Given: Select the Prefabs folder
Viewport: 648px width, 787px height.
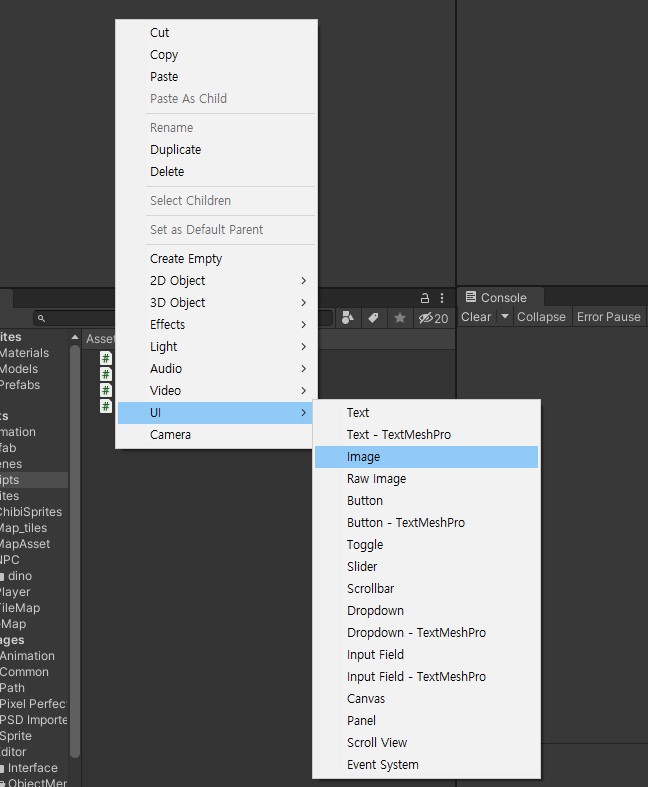Looking at the screenshot, I should 20,385.
